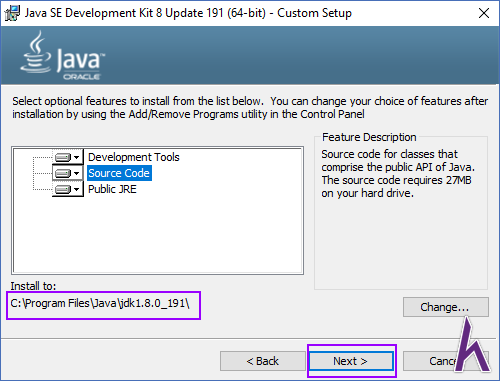
Task: Cancel the JDK installation
Action: pos(445,361)
